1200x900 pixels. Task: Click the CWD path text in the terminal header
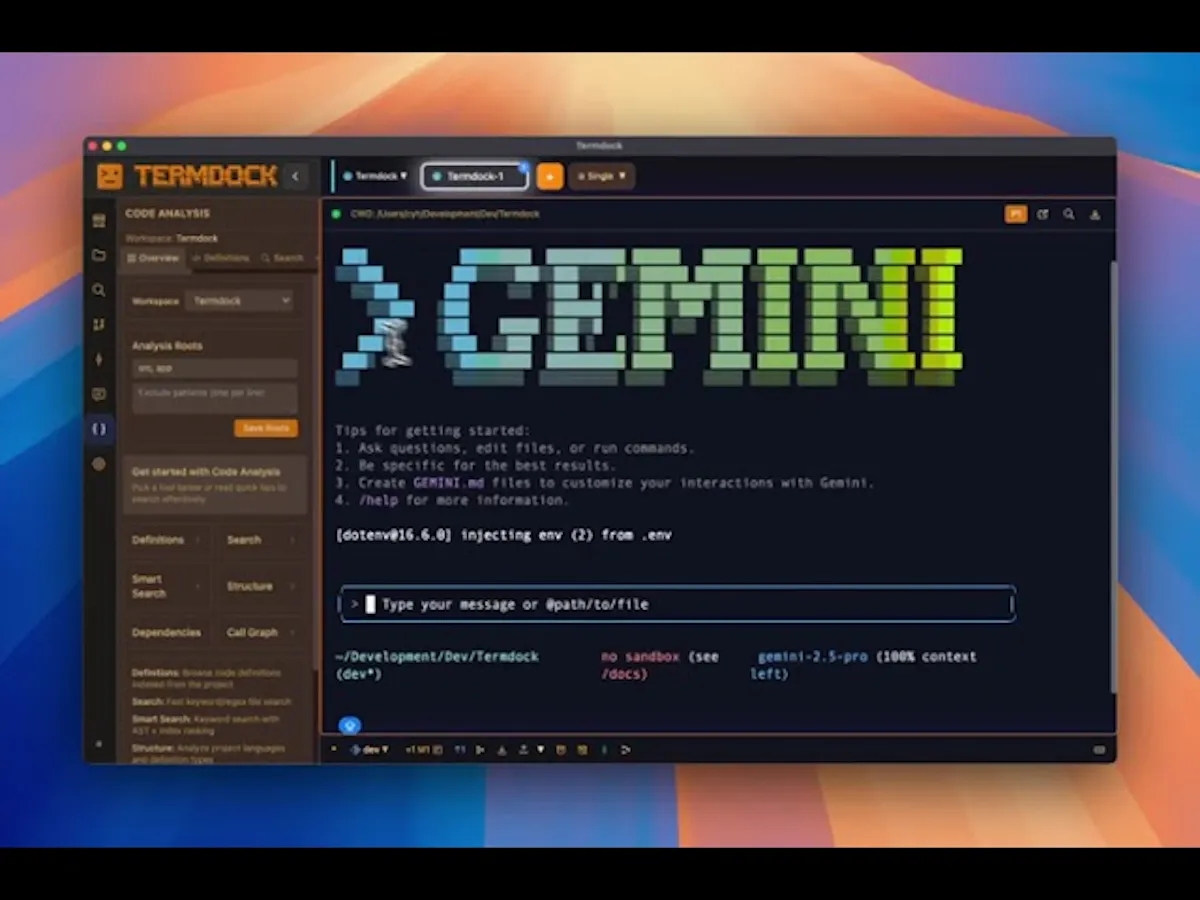pos(445,214)
